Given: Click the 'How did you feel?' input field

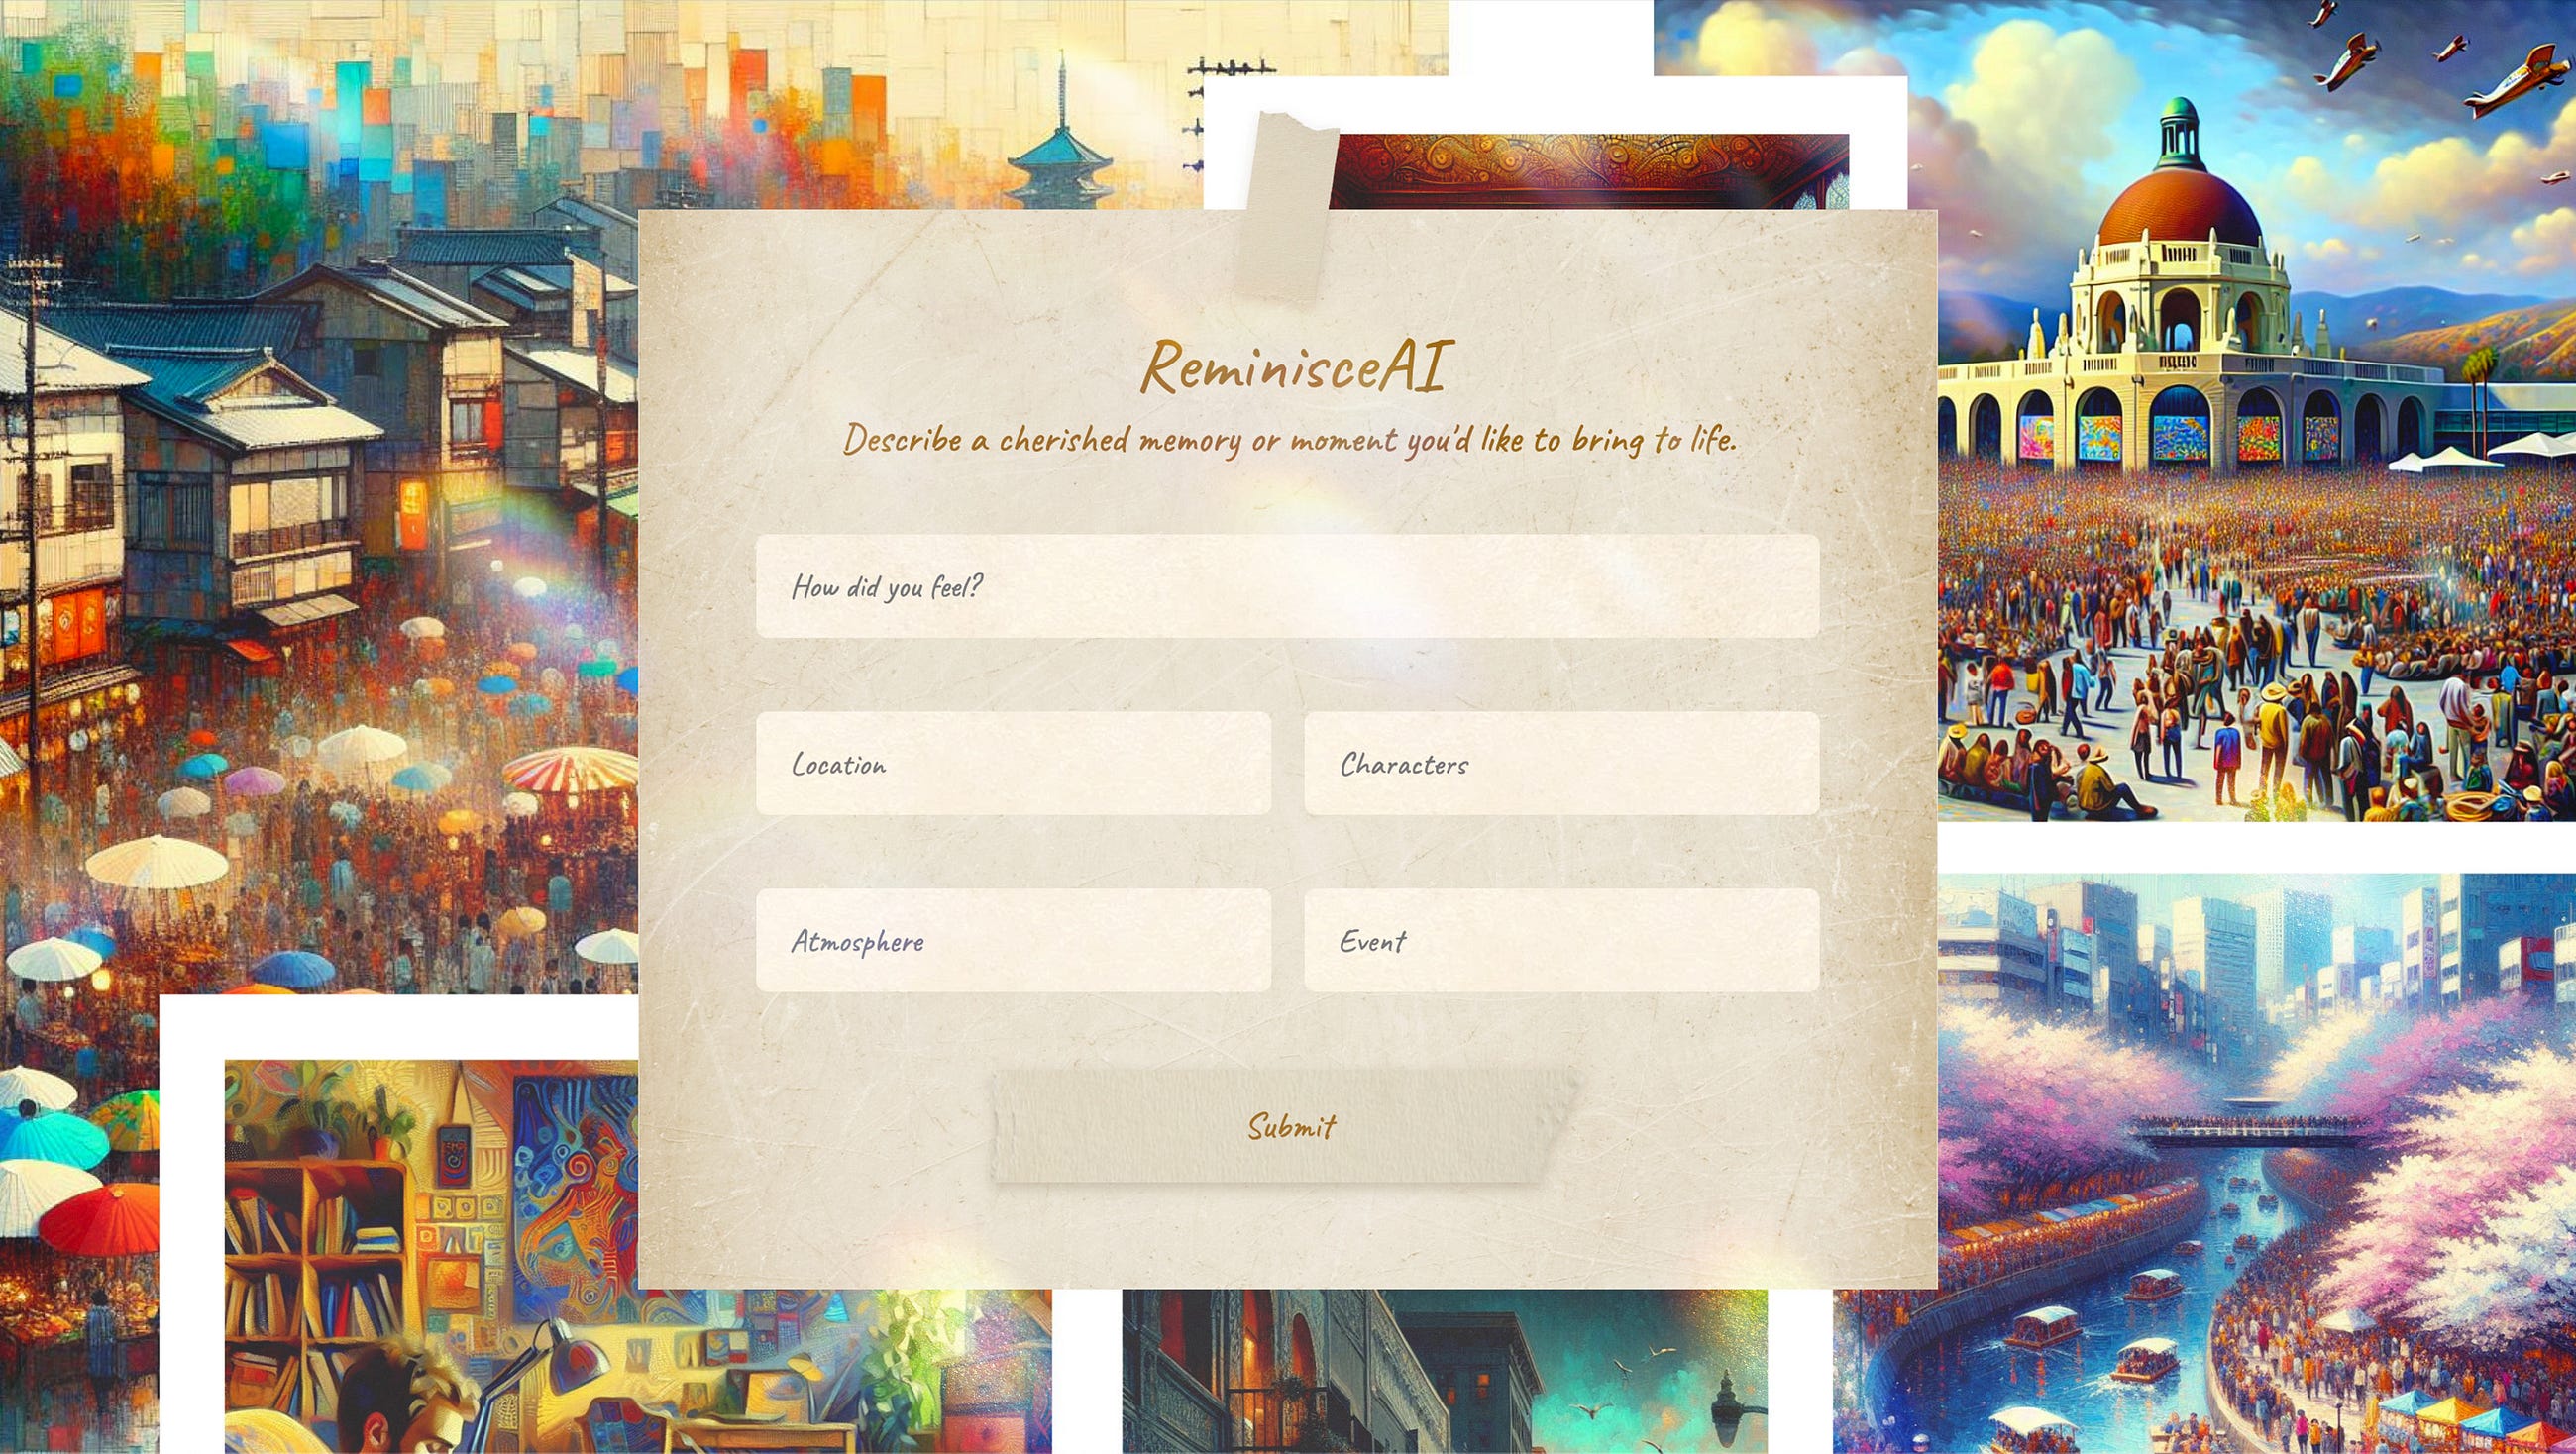Looking at the screenshot, I should click(x=1288, y=585).
